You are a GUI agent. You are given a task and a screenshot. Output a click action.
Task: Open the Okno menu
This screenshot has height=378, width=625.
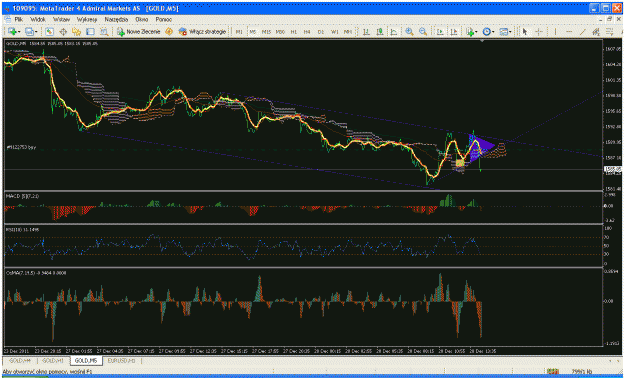142,19
